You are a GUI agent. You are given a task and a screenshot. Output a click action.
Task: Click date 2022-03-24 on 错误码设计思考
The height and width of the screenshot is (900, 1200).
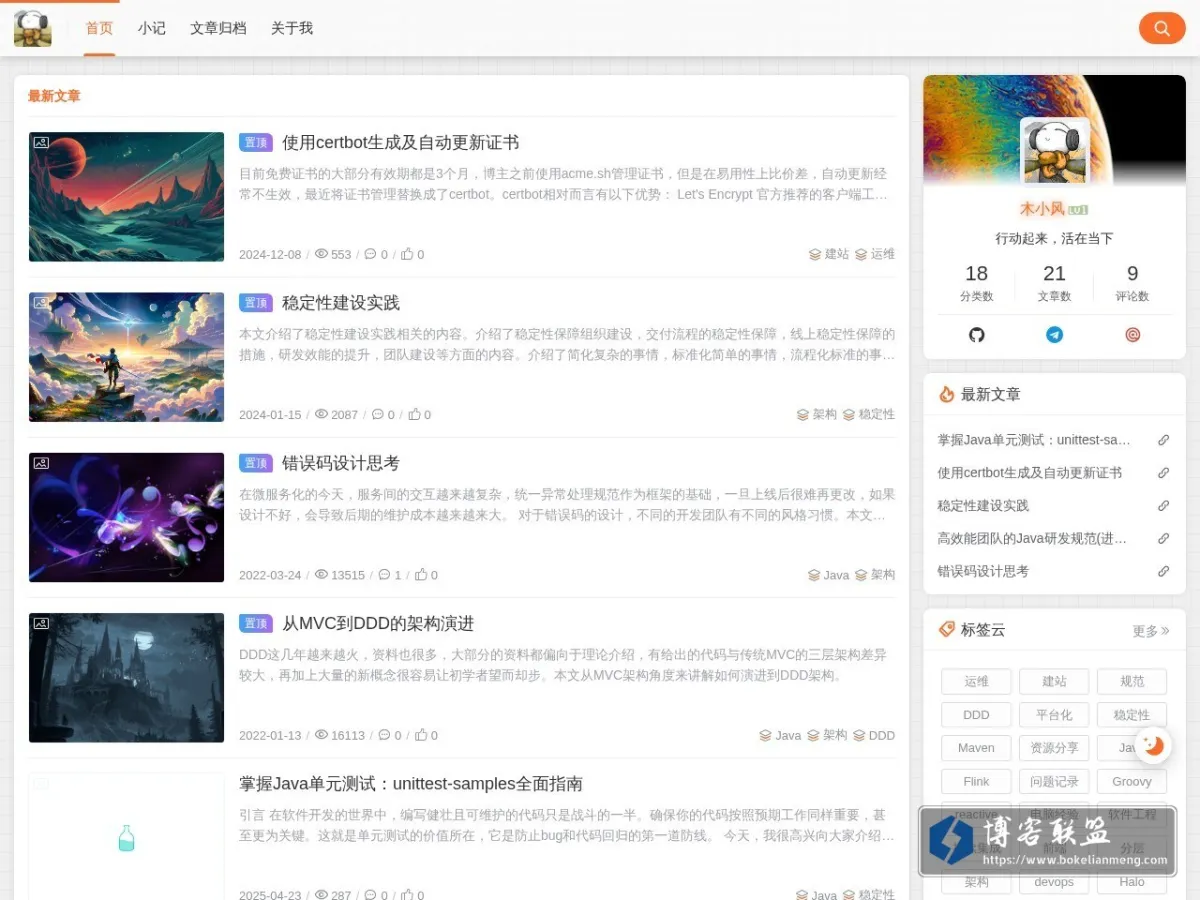[270, 575]
